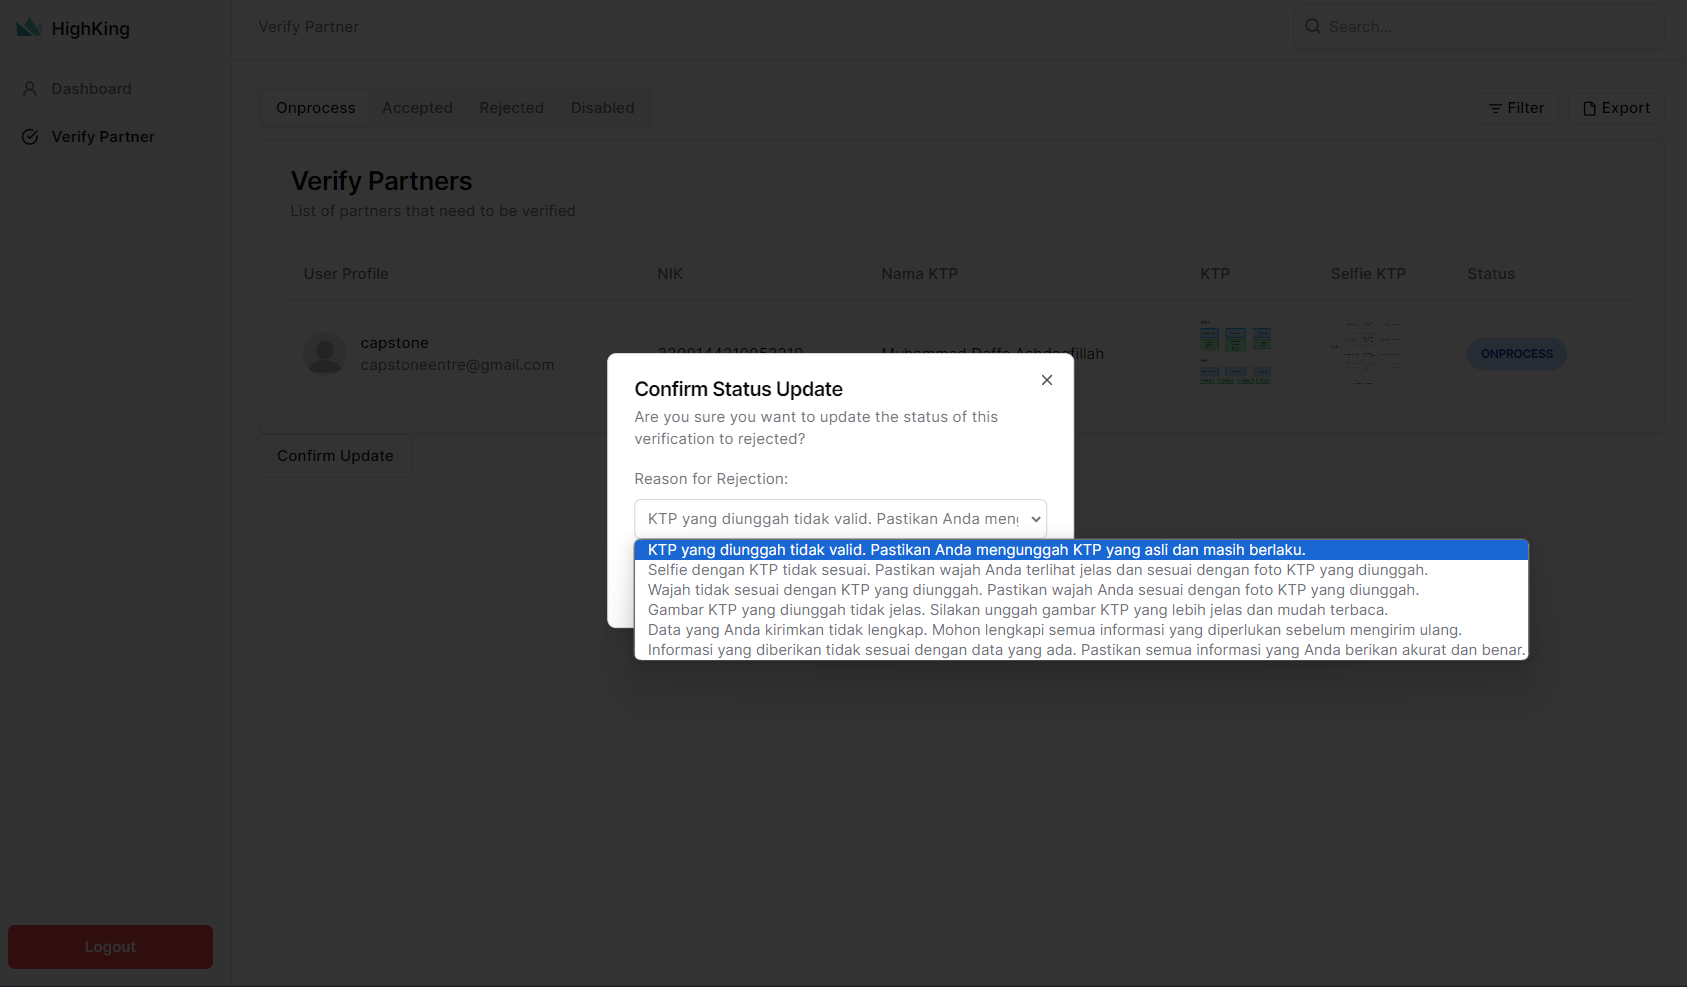1687x987 pixels.
Task: Click the search magnifier icon
Action: (1312, 27)
